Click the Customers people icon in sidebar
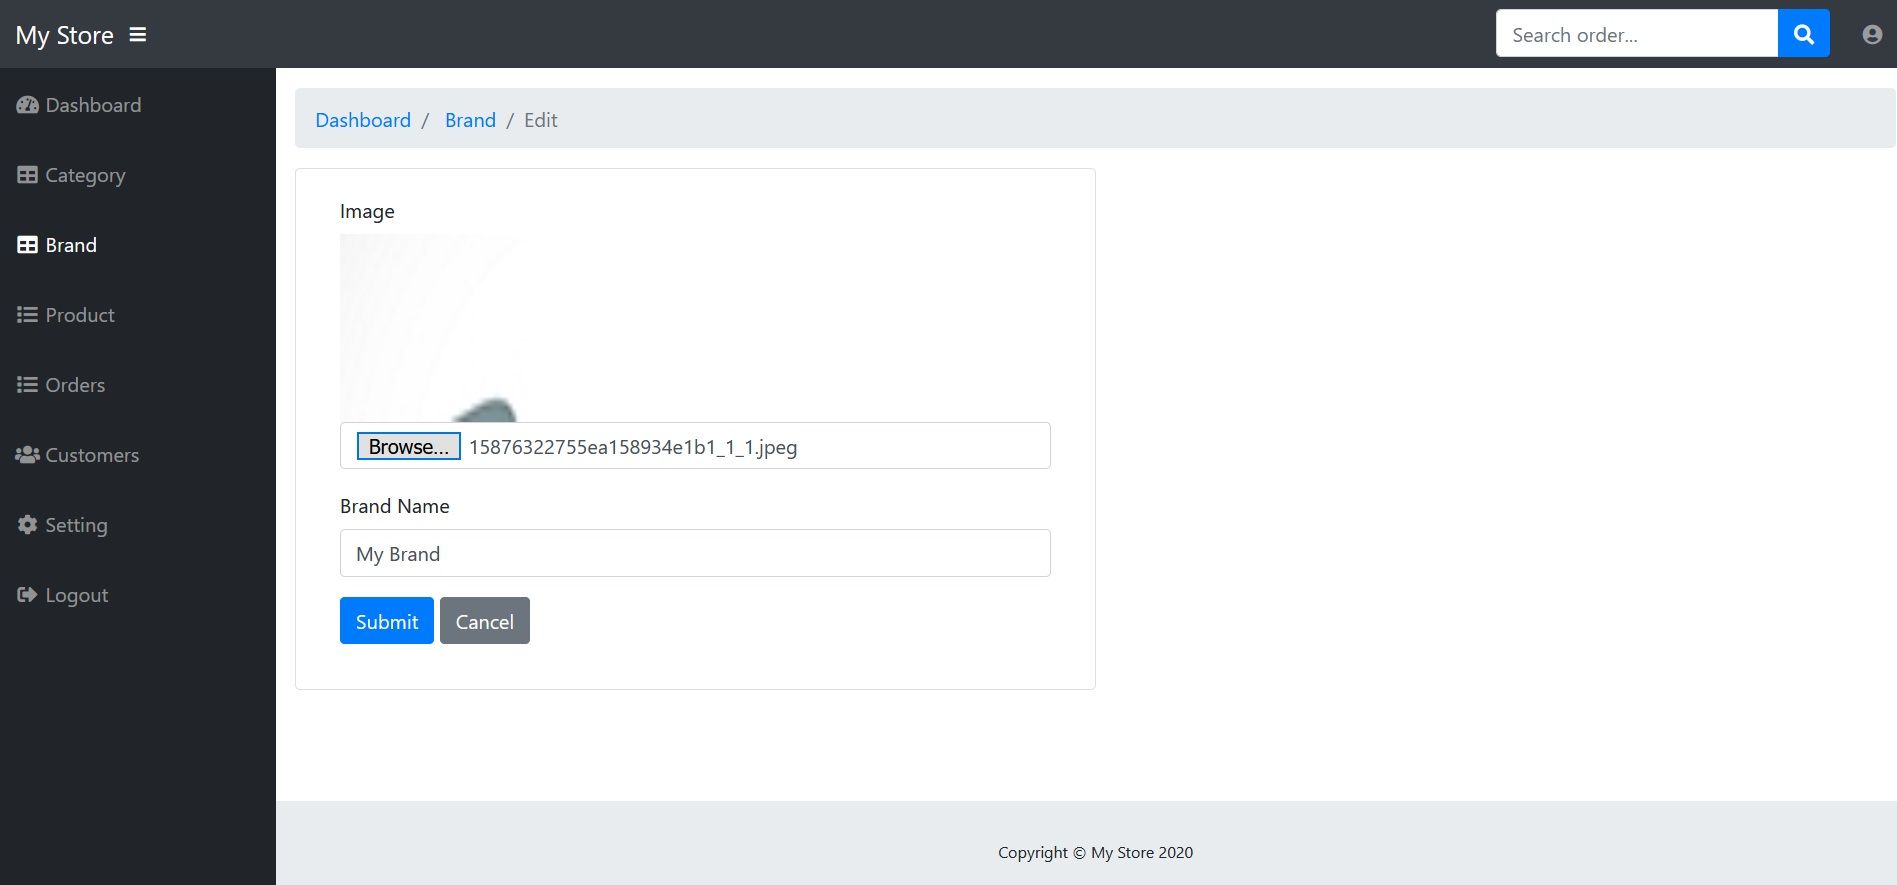Viewport: 1897px width, 885px height. [28, 455]
